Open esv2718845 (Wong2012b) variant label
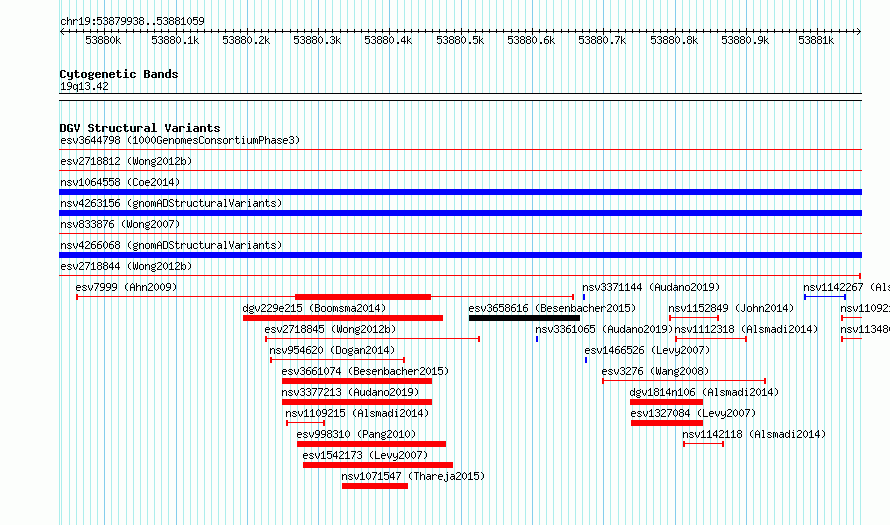 330,329
